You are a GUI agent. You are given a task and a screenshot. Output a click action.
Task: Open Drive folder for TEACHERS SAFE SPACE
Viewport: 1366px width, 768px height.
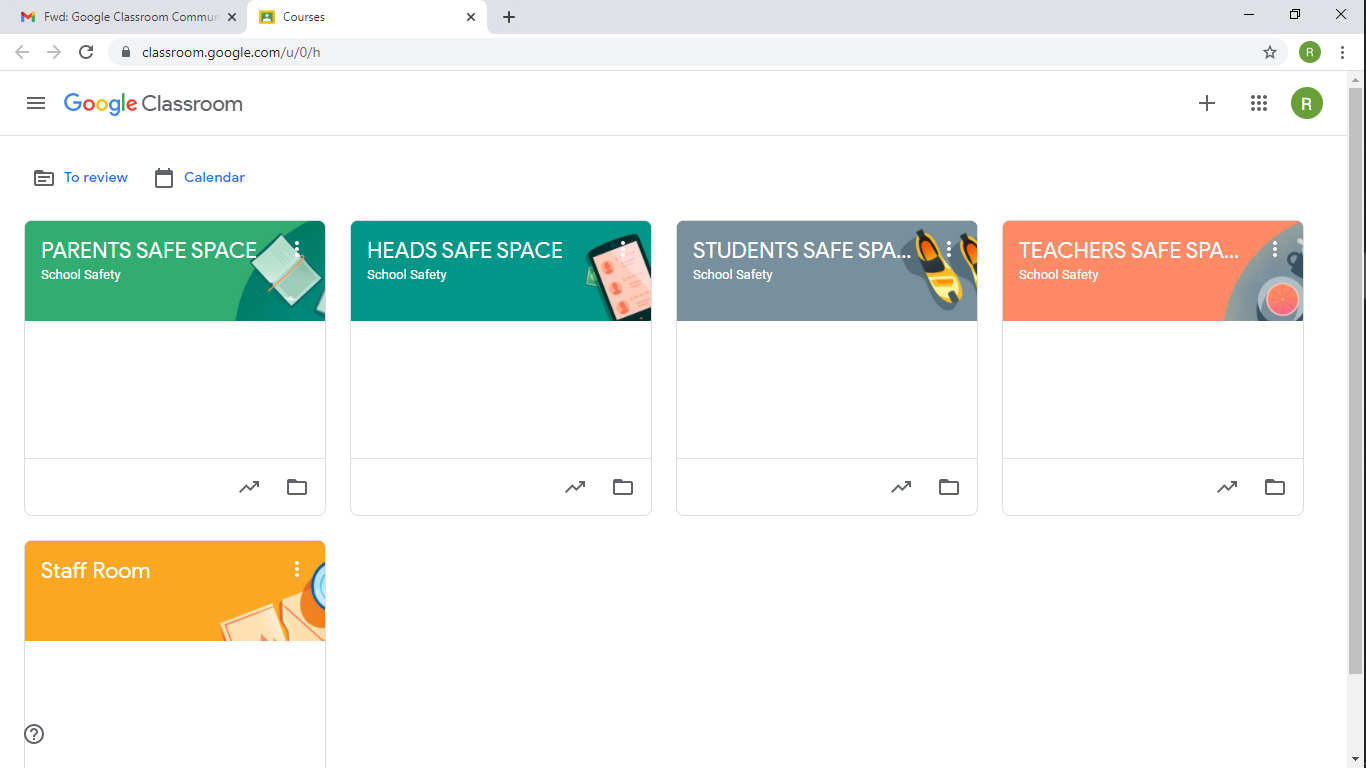click(1275, 487)
